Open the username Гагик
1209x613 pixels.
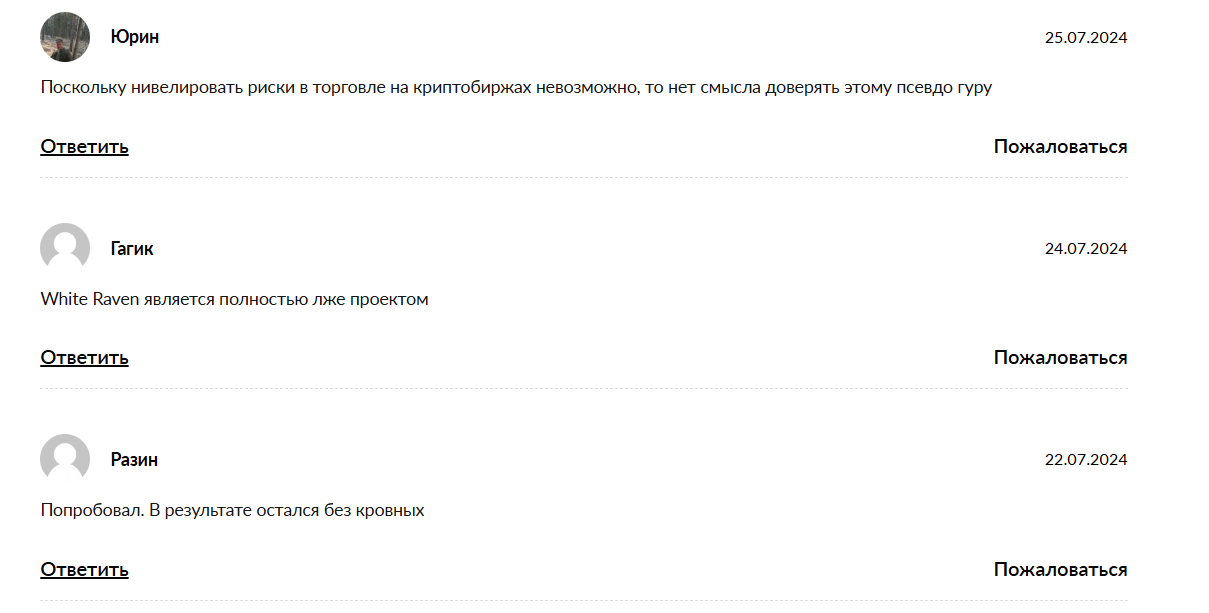pos(132,248)
